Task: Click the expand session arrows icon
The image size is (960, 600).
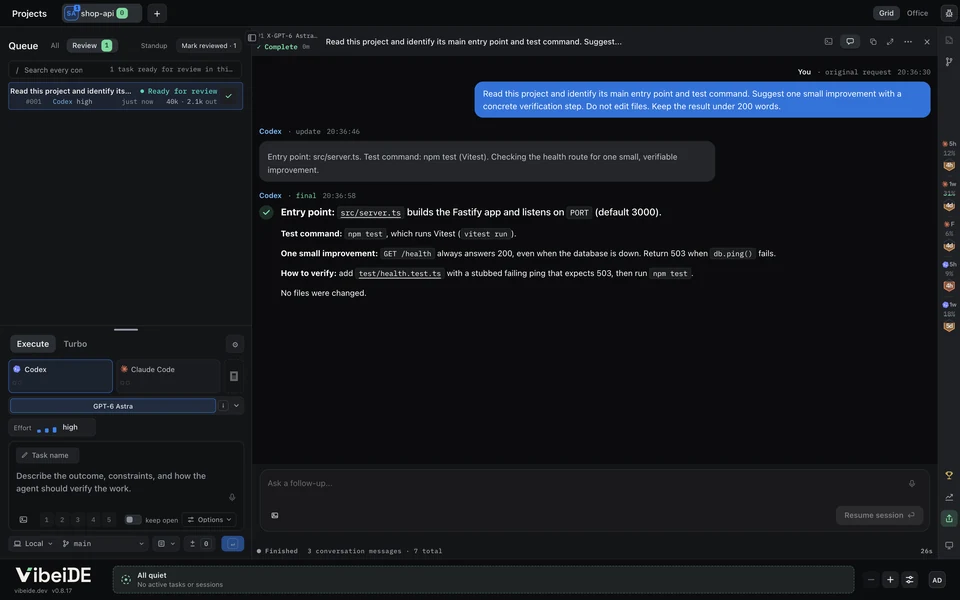Action: click(x=890, y=42)
